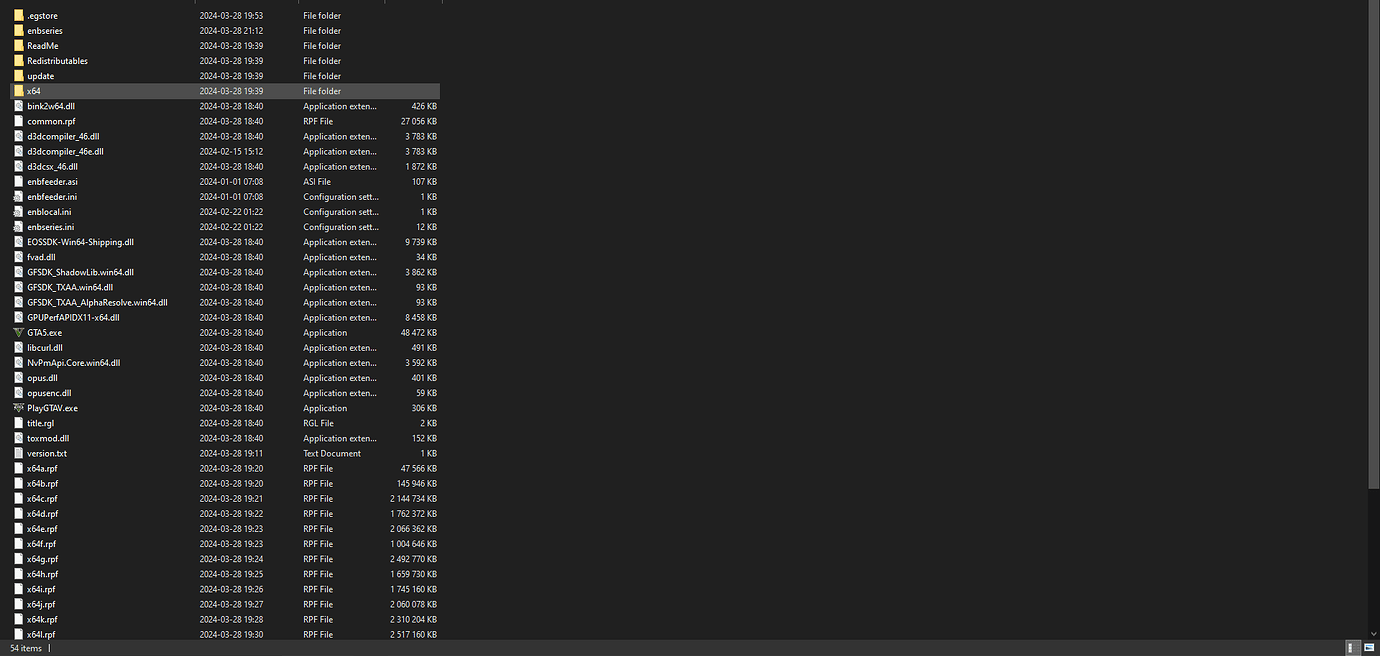Switch to details view in status bar
This screenshot has width=1380, height=656.
coord(1351,648)
